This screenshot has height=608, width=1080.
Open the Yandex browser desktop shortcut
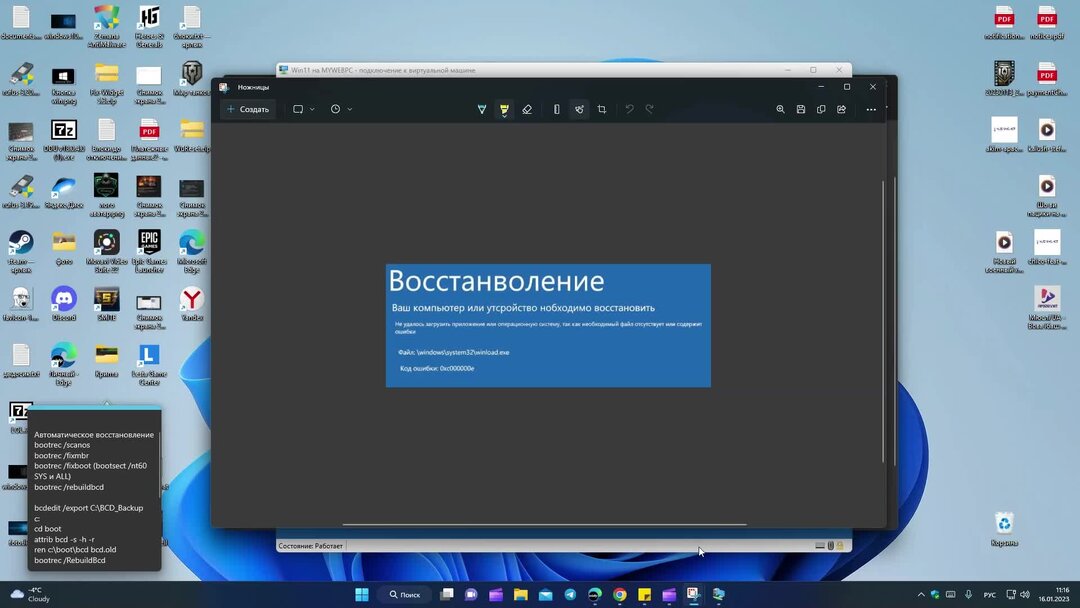191,304
